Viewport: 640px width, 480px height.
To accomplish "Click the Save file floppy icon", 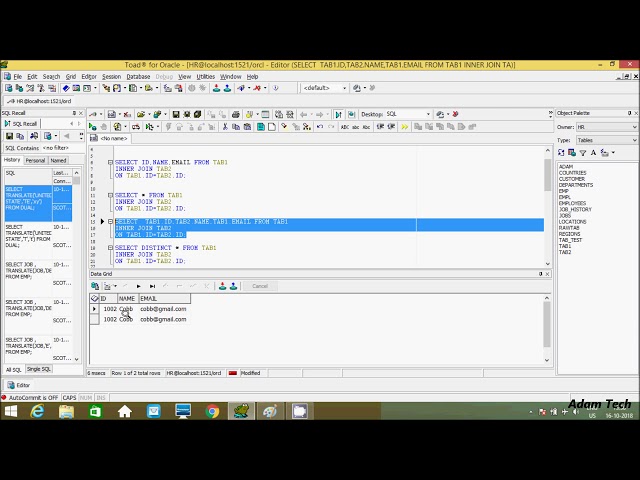I will pyautogui.click(x=176, y=114).
